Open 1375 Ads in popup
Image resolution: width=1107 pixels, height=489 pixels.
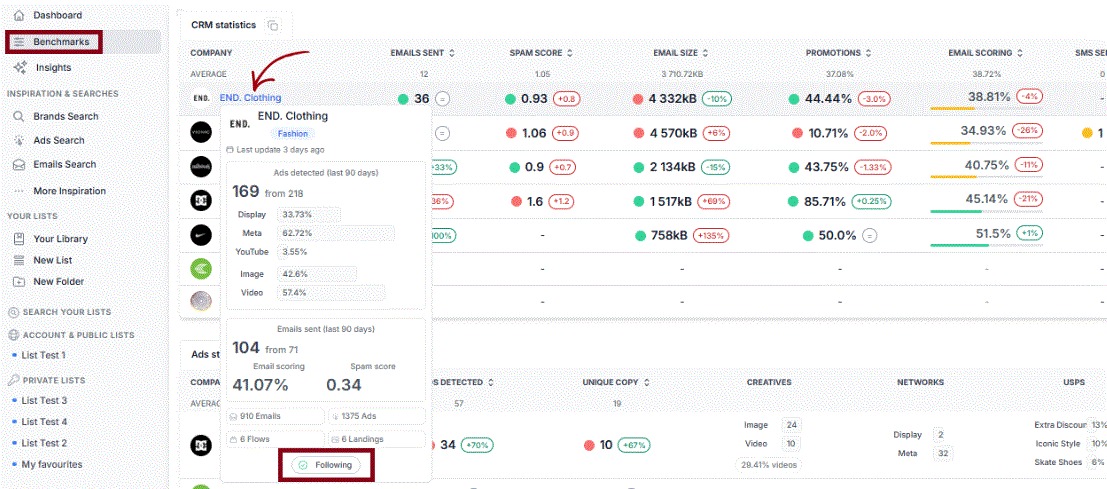pos(376,417)
